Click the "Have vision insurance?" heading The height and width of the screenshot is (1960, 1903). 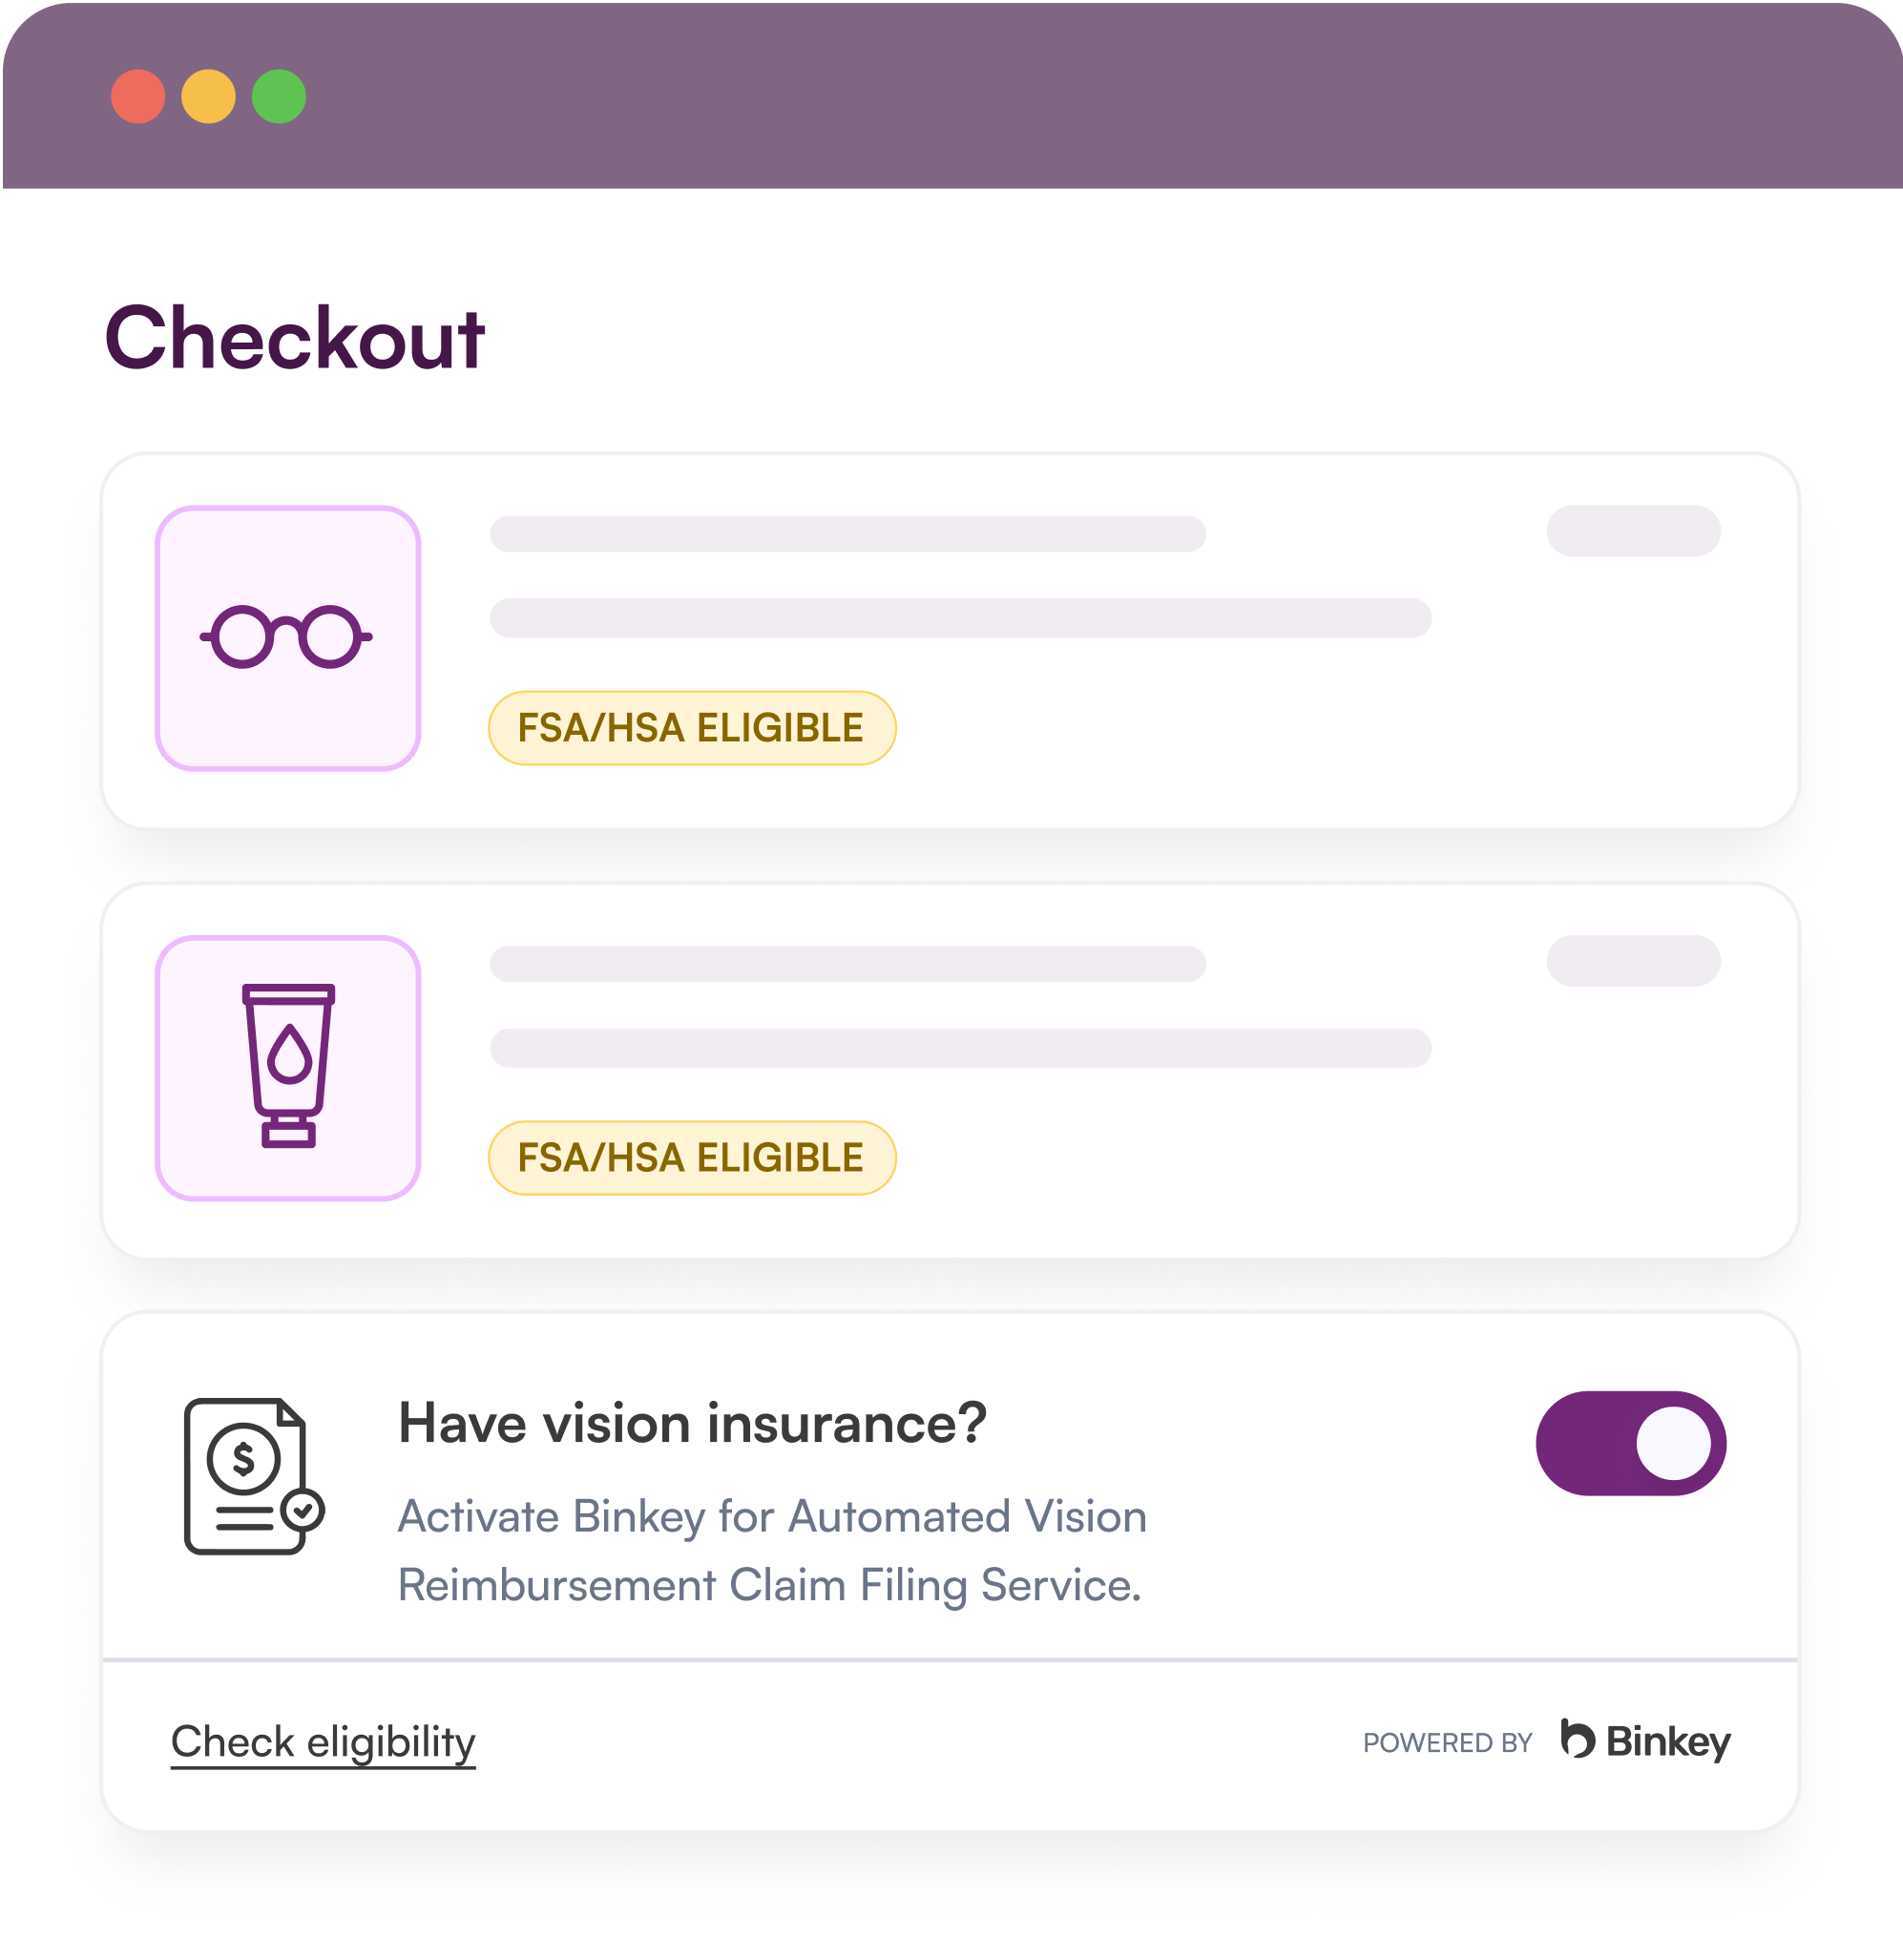[692, 1423]
